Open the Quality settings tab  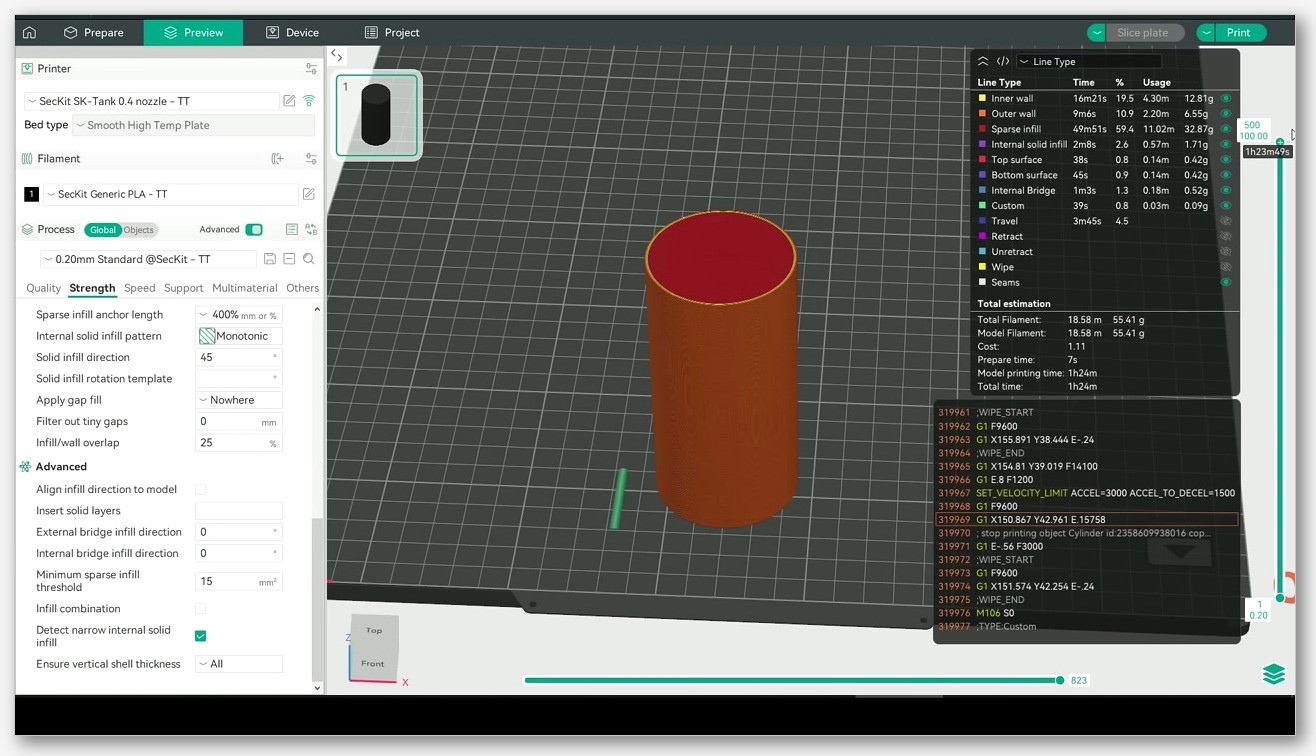tap(43, 288)
